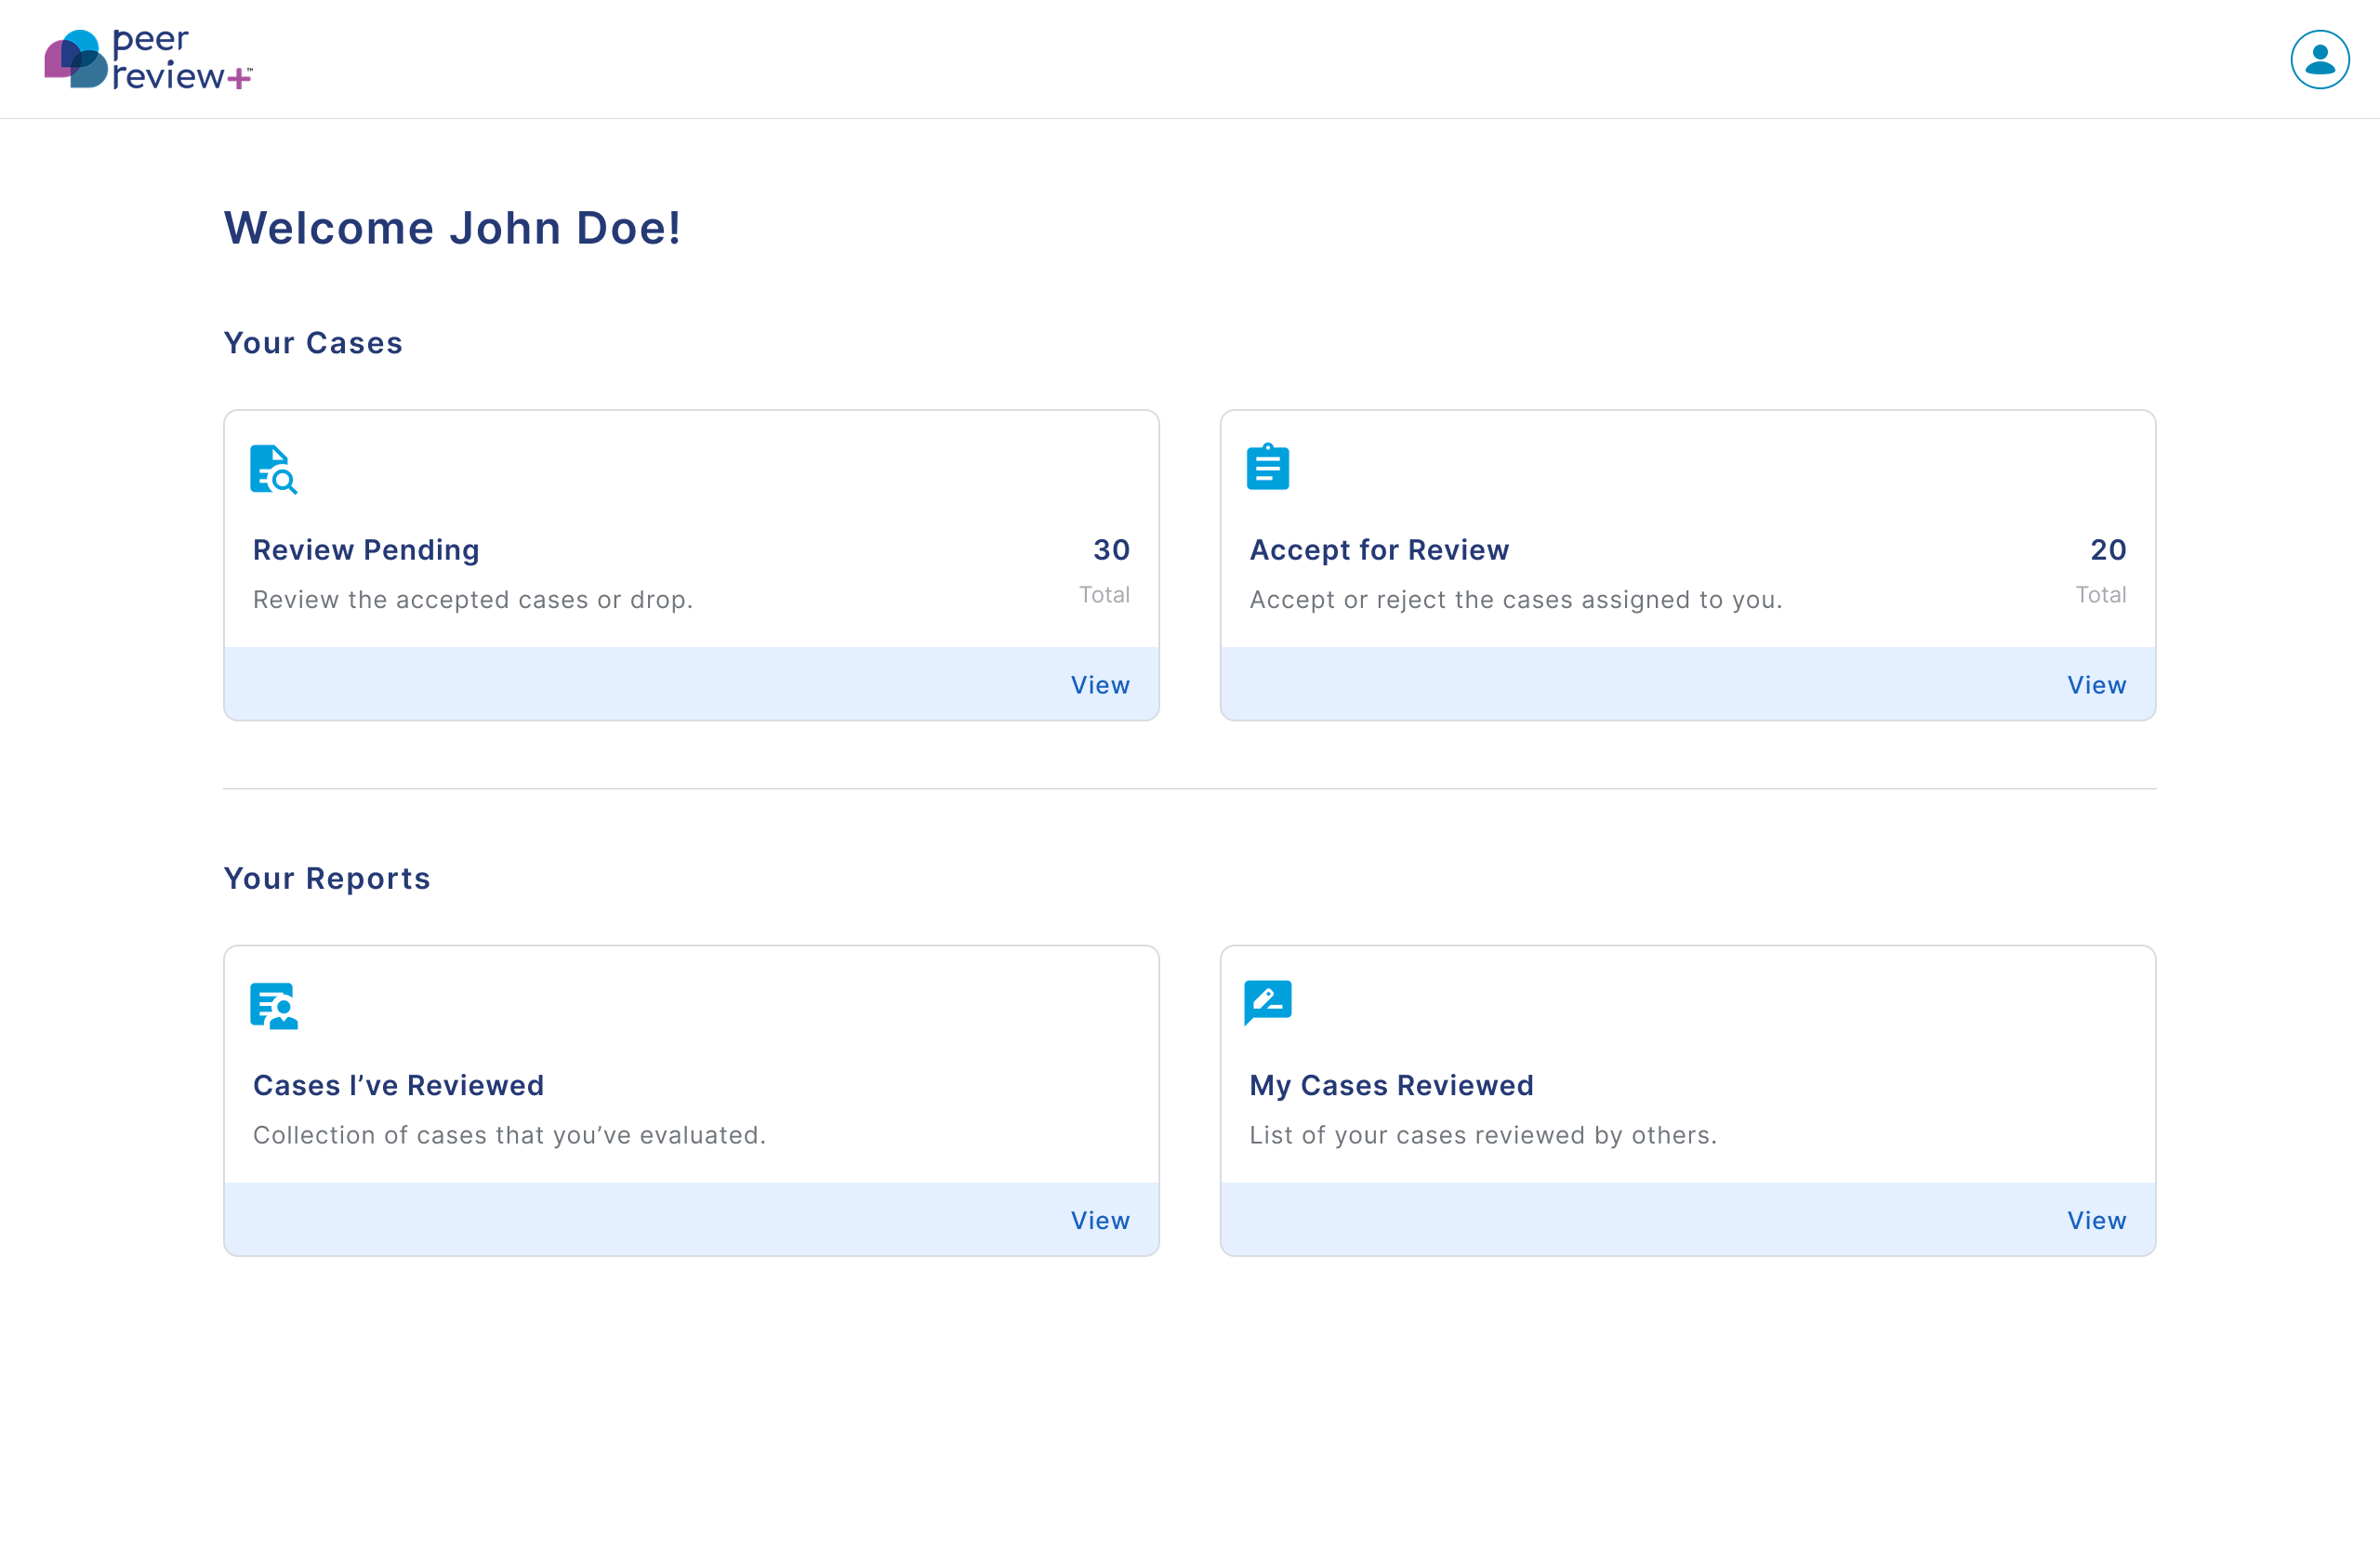
Task: View the Accept for Review cases
Action: [x=2096, y=685]
